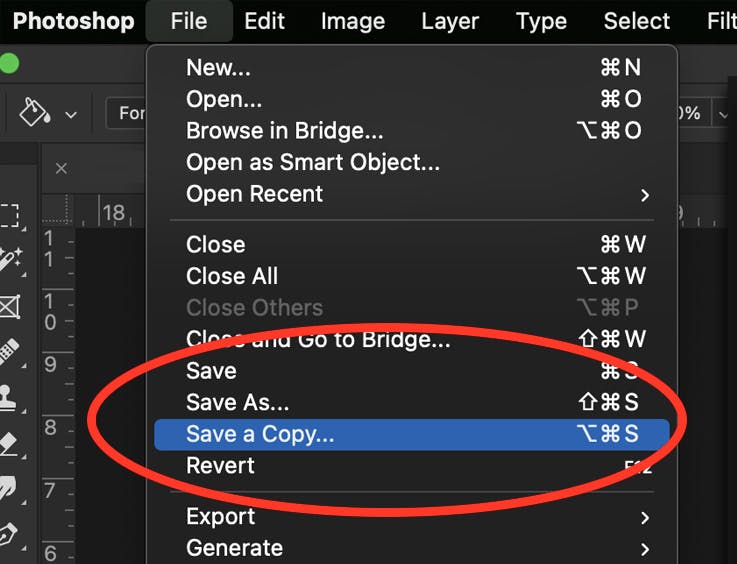This screenshot has width=737, height=564.
Task: Select the Eraser tool
Action: pos(9,444)
